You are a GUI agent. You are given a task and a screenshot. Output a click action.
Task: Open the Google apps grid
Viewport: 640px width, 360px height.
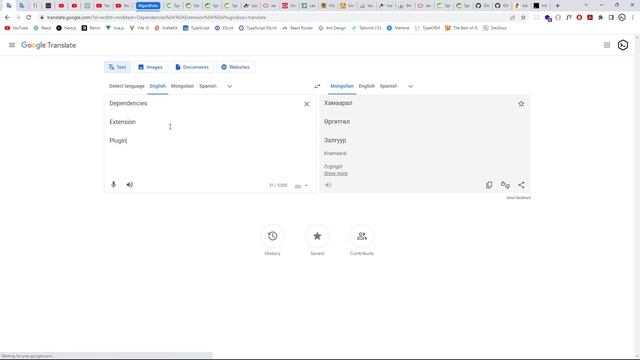pyautogui.click(x=607, y=45)
